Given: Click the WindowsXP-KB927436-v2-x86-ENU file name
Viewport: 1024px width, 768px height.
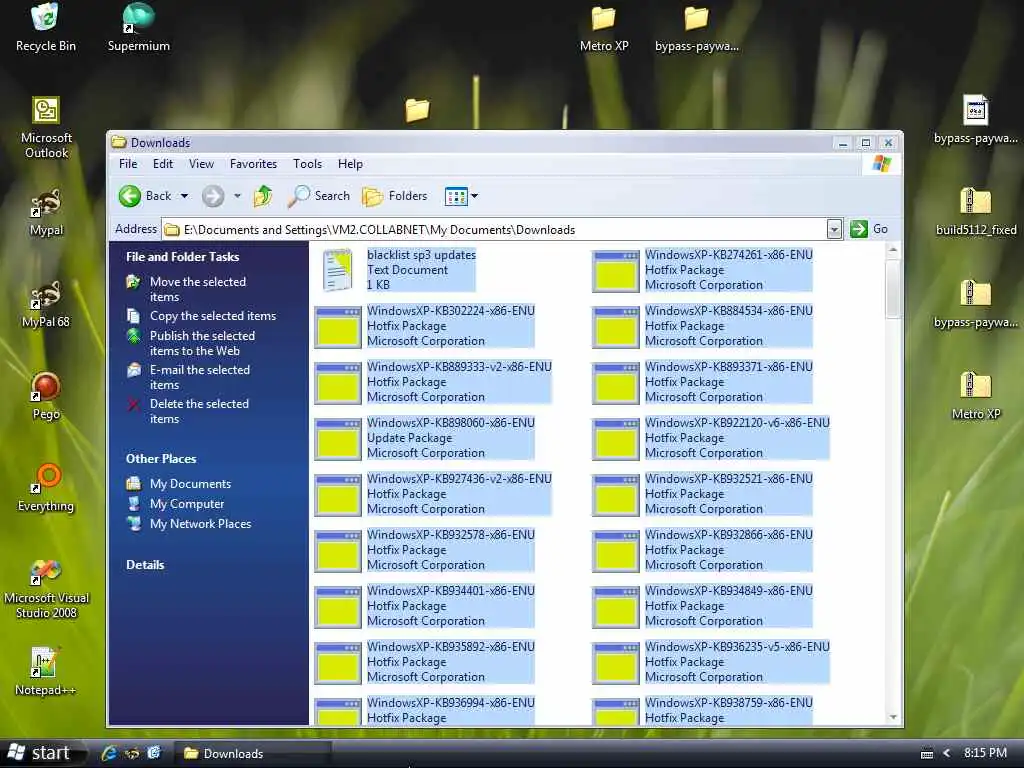Looking at the screenshot, I should point(459,479).
